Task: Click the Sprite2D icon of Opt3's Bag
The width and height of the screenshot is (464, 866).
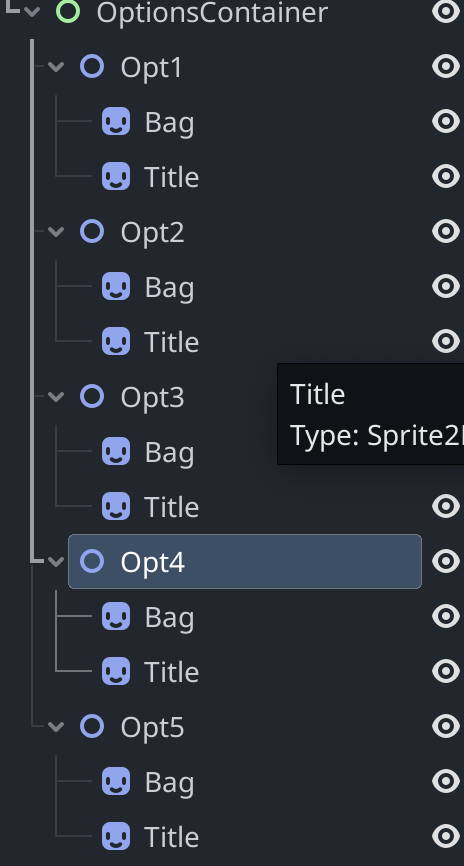Action: pyautogui.click(x=116, y=451)
